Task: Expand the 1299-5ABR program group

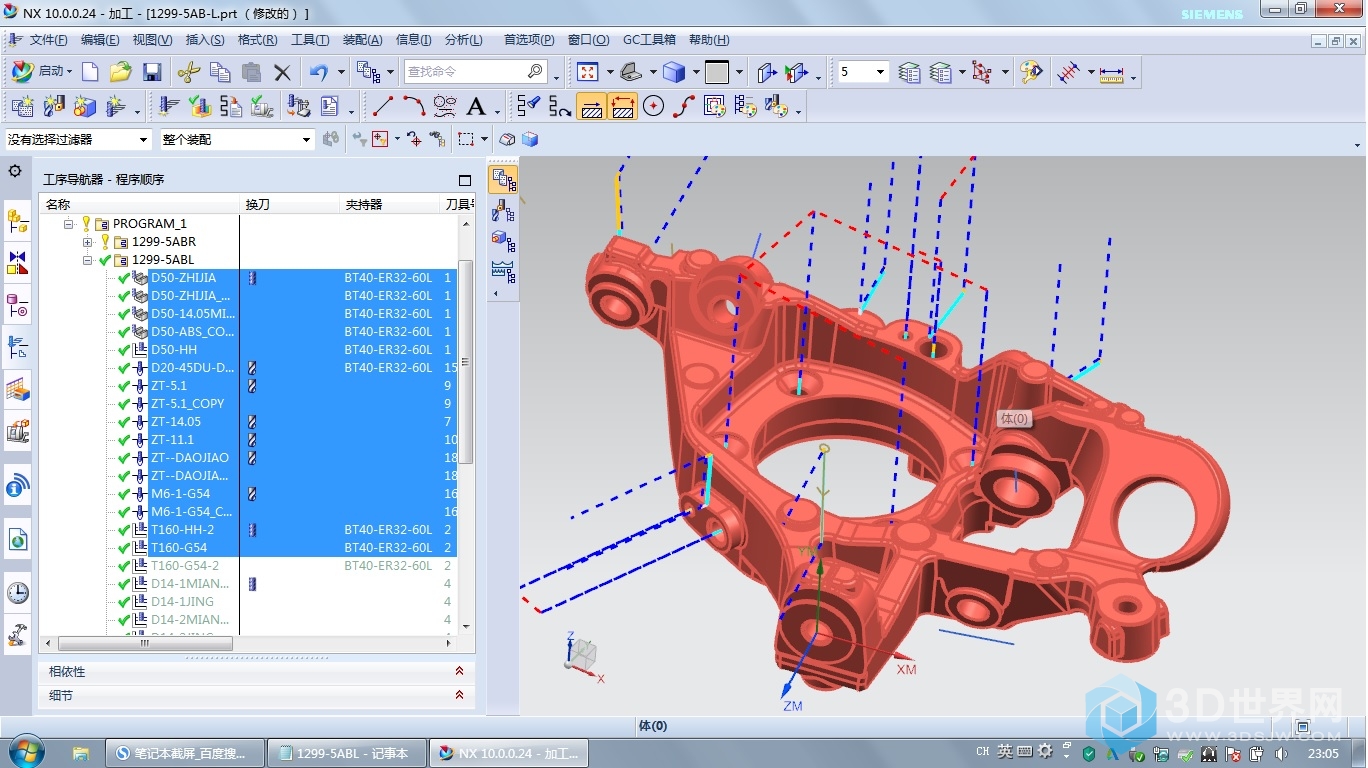Action: tap(88, 242)
